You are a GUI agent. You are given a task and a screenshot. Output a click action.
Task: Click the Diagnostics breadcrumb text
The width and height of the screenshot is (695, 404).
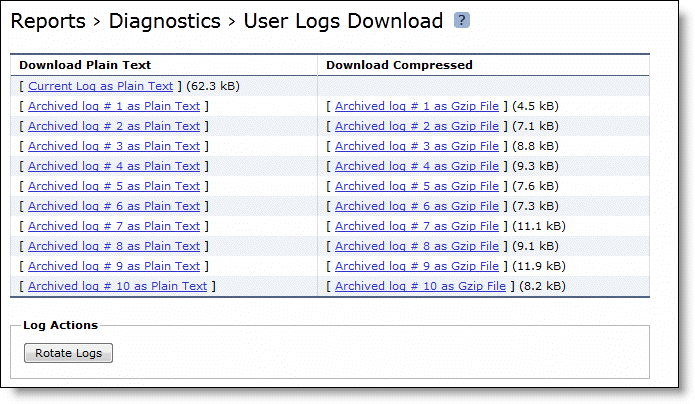164,21
